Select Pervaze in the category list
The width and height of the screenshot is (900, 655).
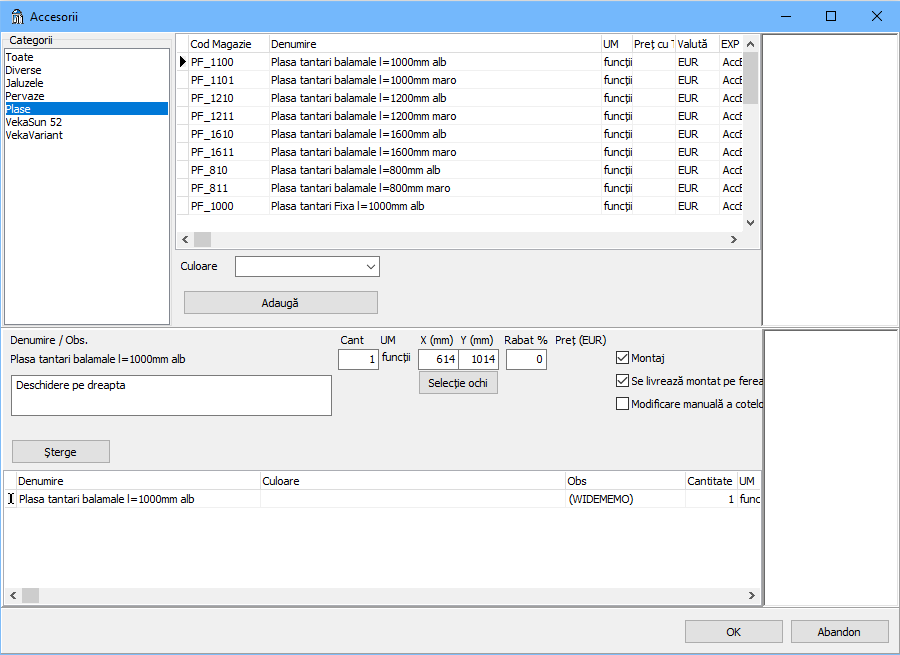coord(25,96)
